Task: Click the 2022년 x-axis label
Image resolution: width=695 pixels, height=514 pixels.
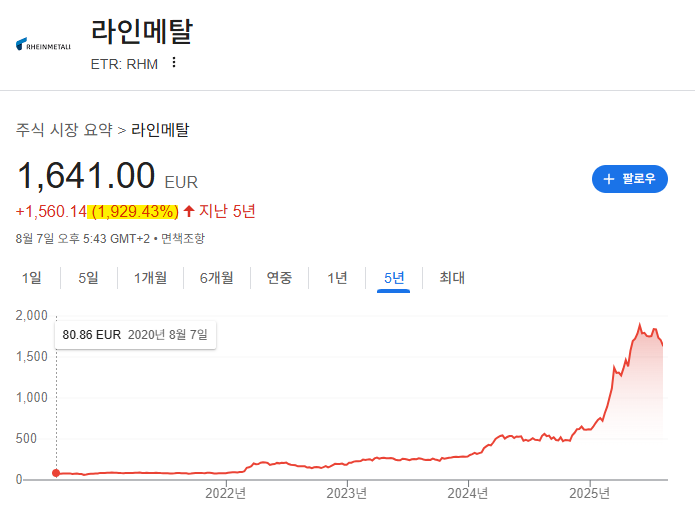Action: tap(225, 493)
